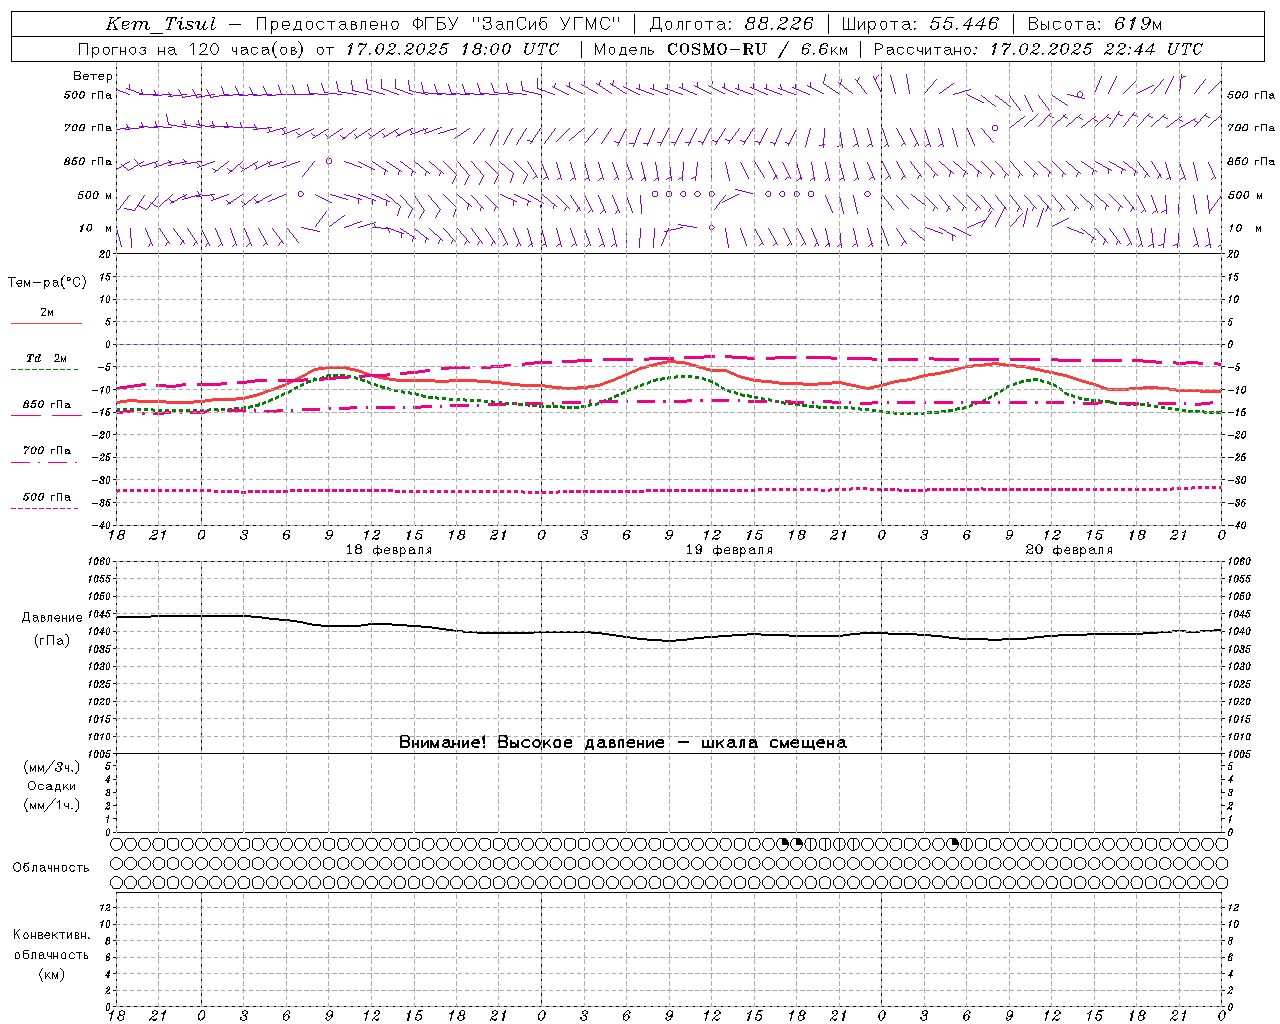Click the Td 2м legend entry
Screen dimensions: 1280x1024
click(46, 358)
